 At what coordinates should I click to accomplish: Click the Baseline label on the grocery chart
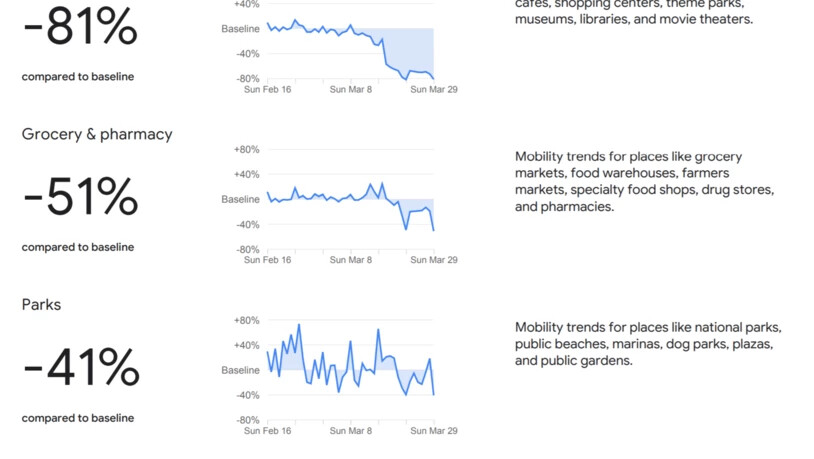[x=241, y=199]
